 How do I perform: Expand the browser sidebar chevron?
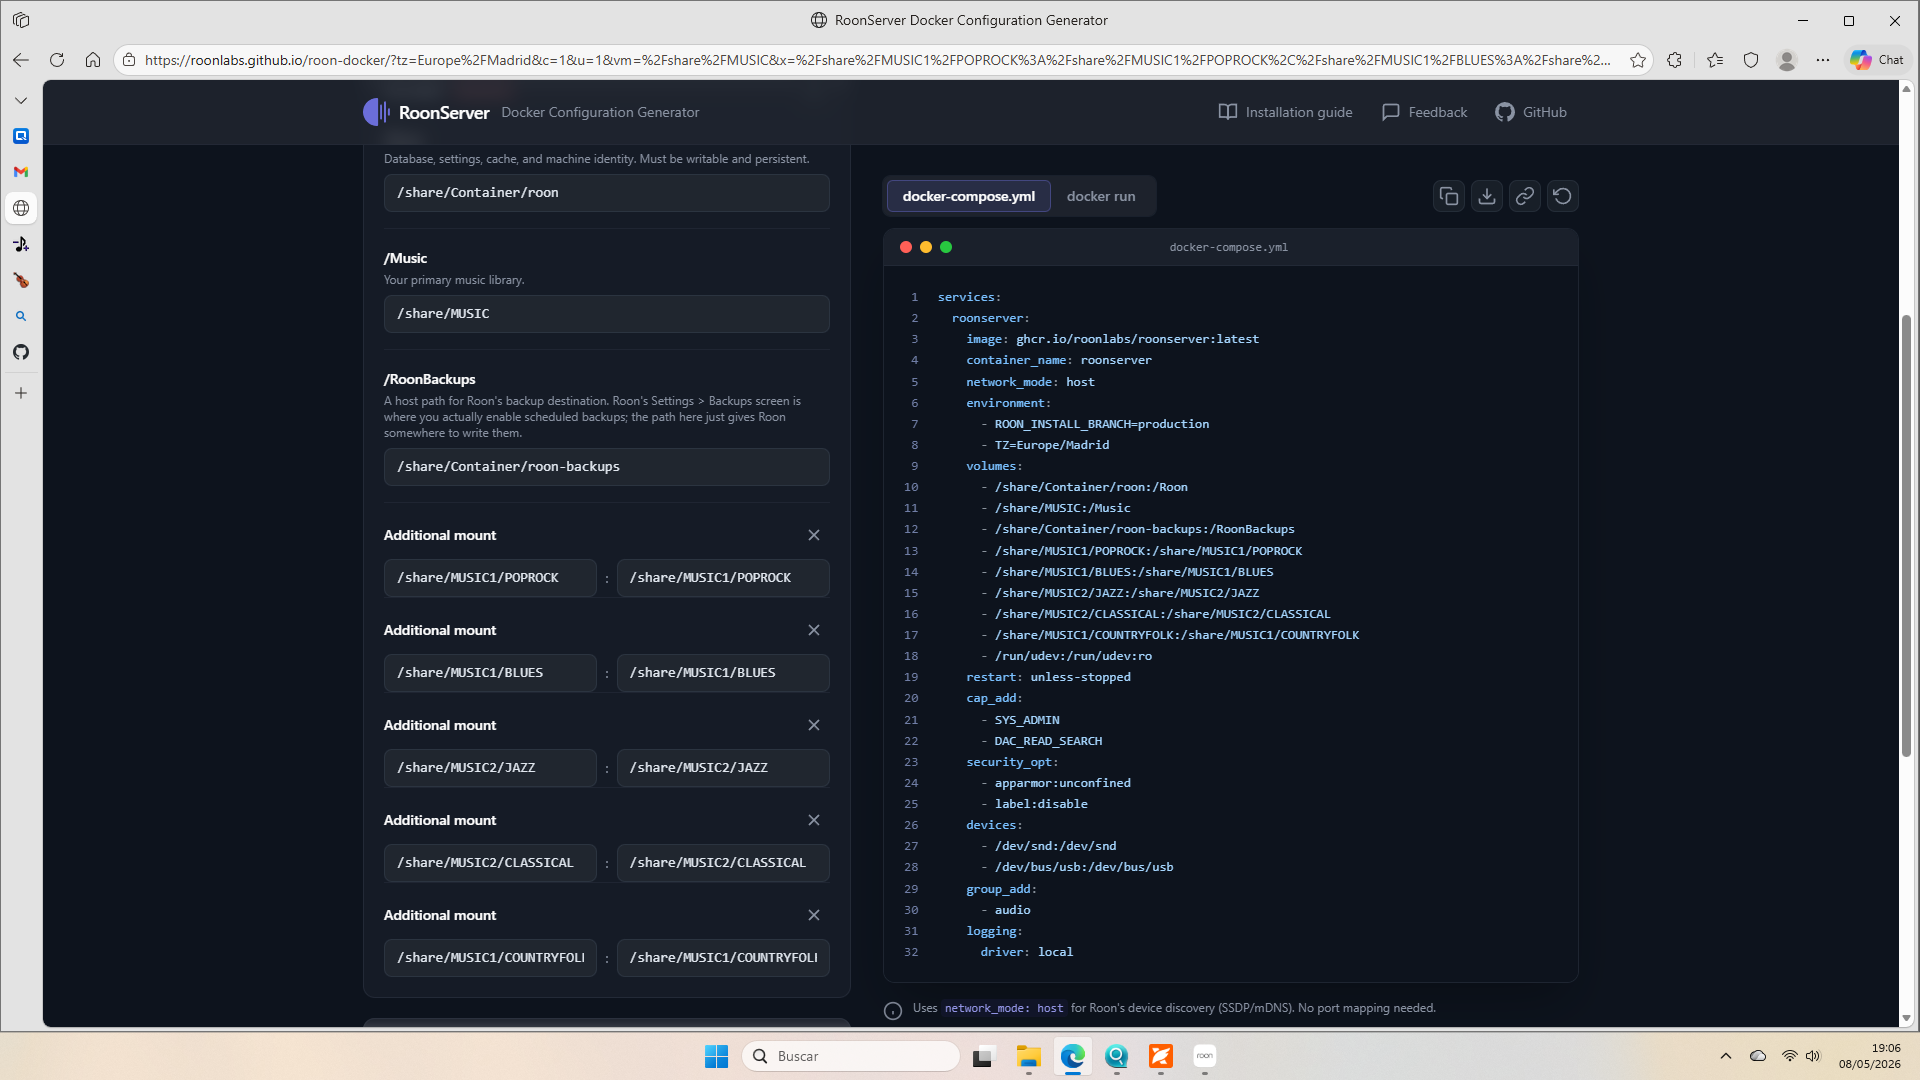click(x=21, y=100)
